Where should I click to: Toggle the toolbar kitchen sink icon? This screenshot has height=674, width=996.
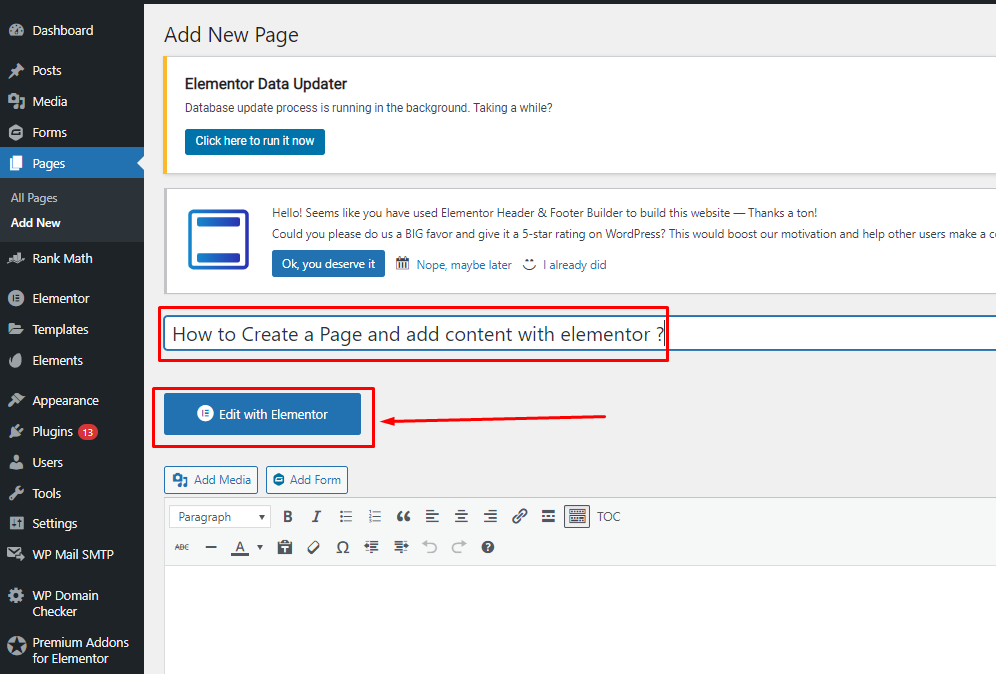pyautogui.click(x=577, y=516)
